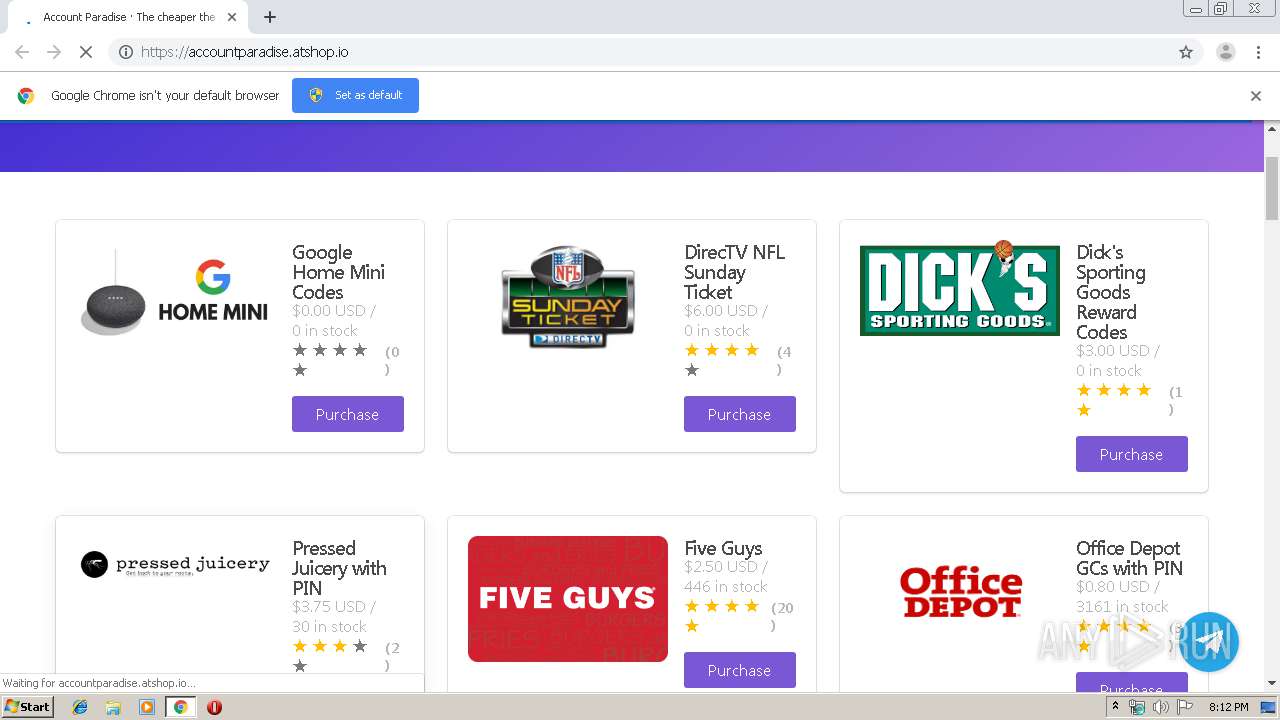Open a new tab with the plus button

(269, 17)
